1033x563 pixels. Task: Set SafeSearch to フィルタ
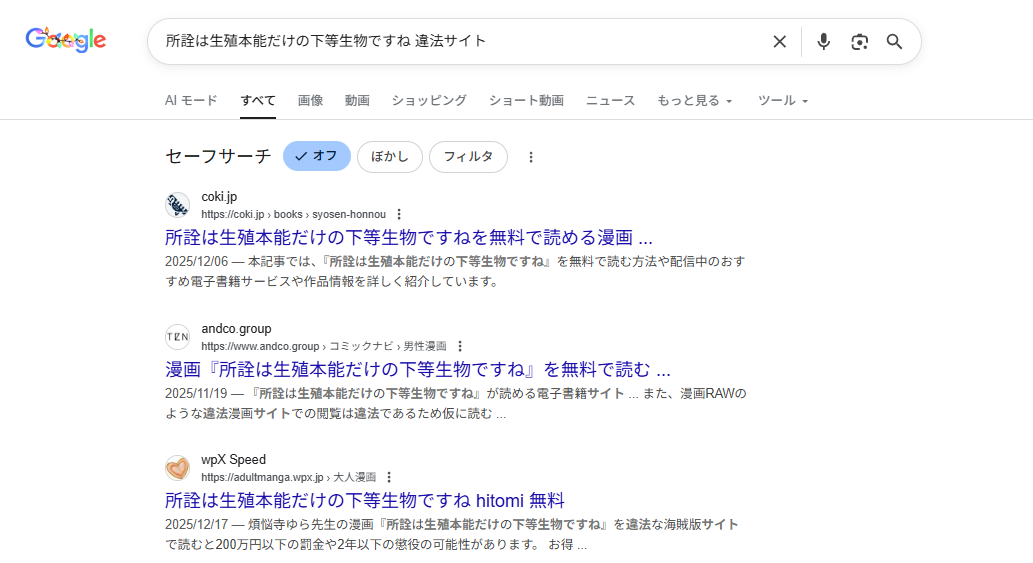click(468, 157)
